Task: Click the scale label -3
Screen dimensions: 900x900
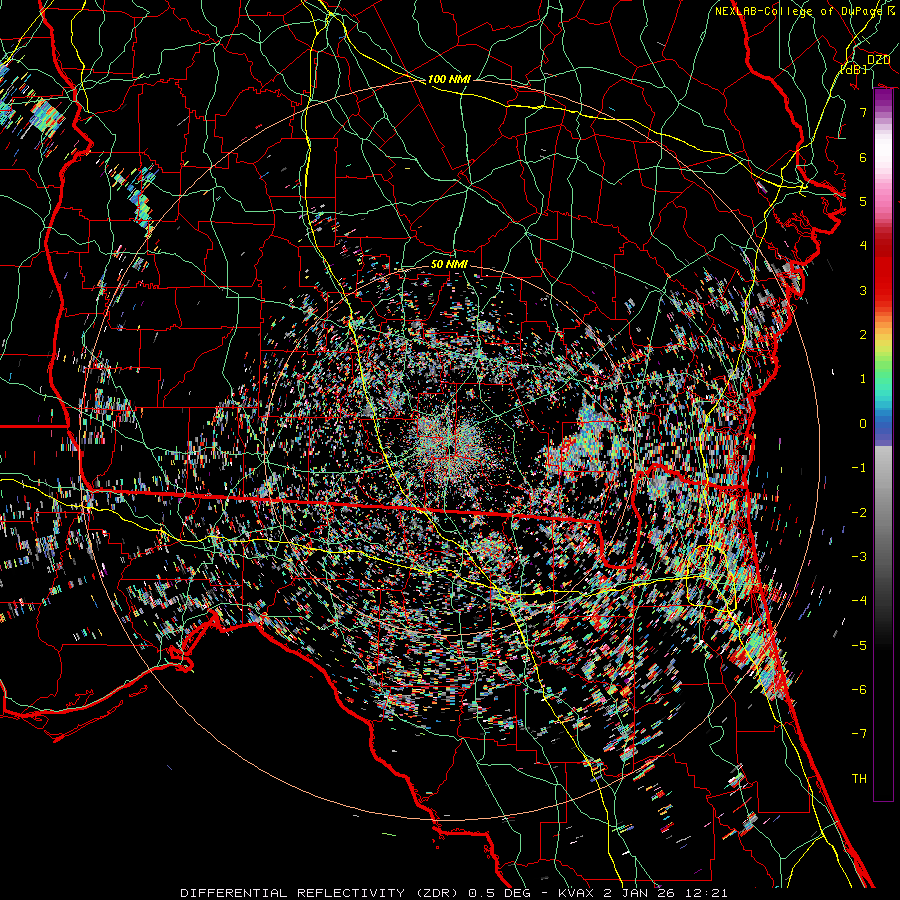Action: (859, 557)
